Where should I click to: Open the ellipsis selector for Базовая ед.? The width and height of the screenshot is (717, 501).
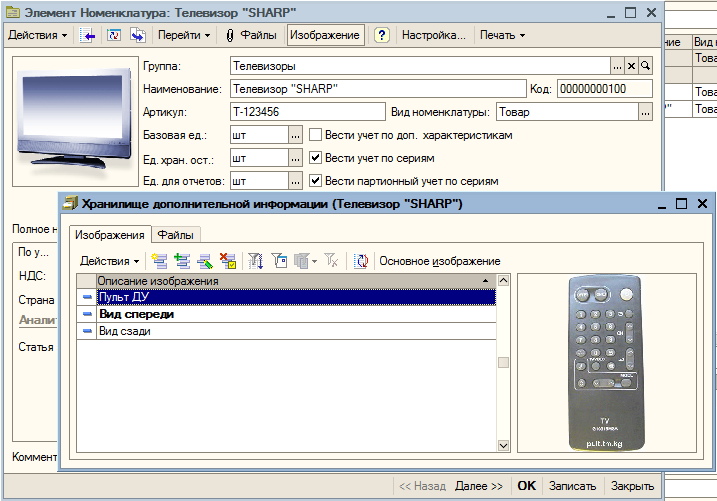pyautogui.click(x=295, y=135)
